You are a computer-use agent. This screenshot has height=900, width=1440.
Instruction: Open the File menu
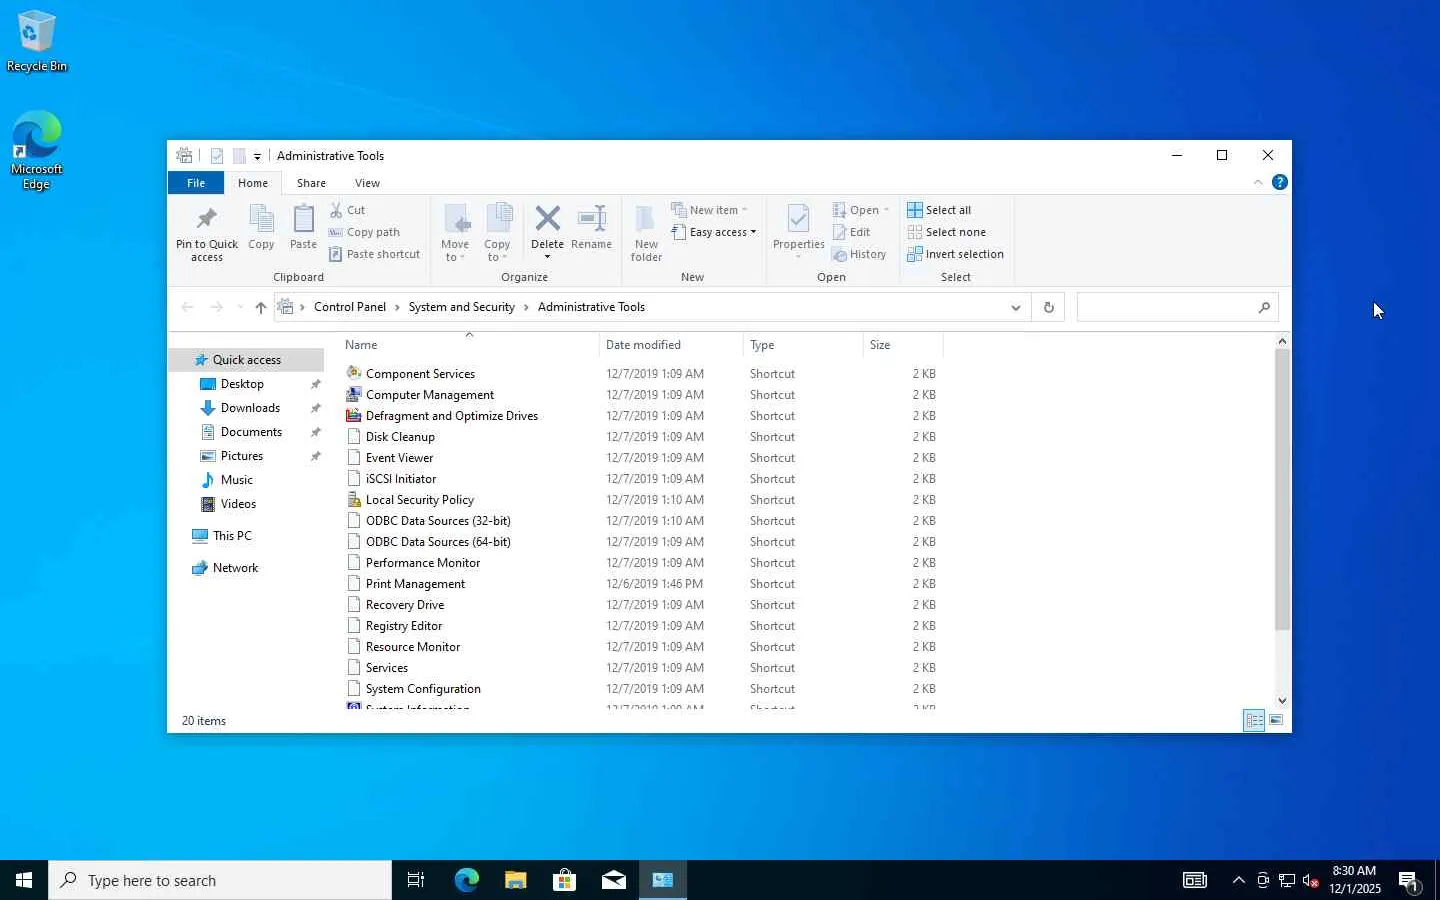tap(196, 183)
